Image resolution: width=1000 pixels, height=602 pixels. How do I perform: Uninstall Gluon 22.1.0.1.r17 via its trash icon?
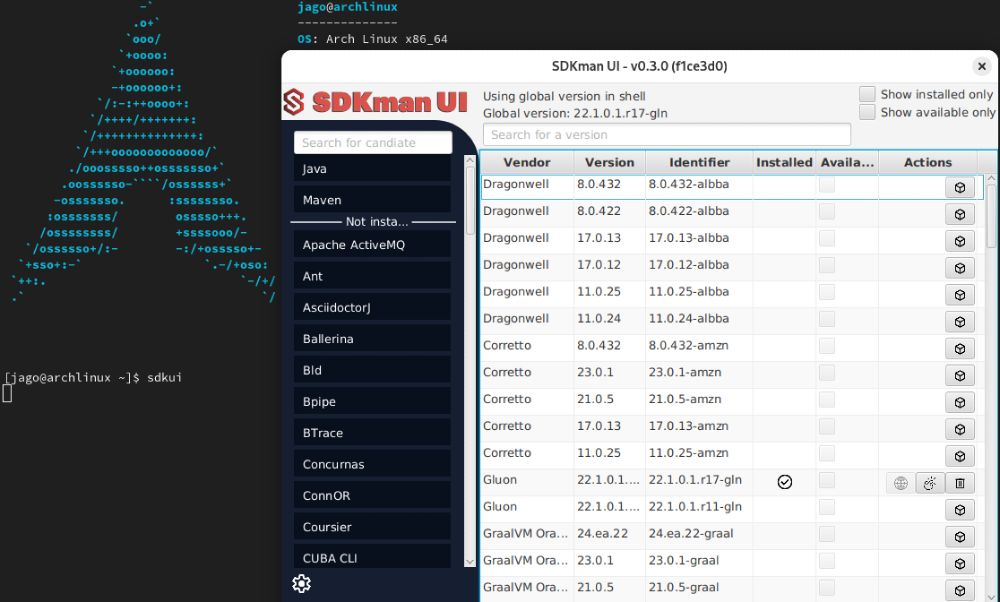[x=958, y=483]
